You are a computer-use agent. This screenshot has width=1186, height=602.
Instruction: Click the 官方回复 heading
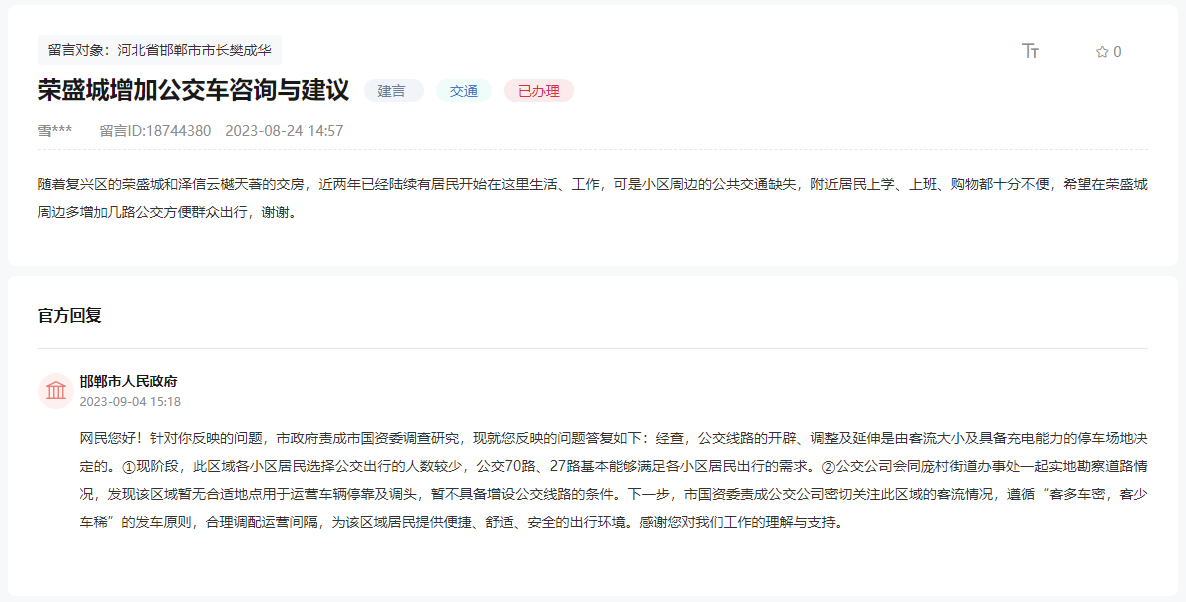(70, 315)
